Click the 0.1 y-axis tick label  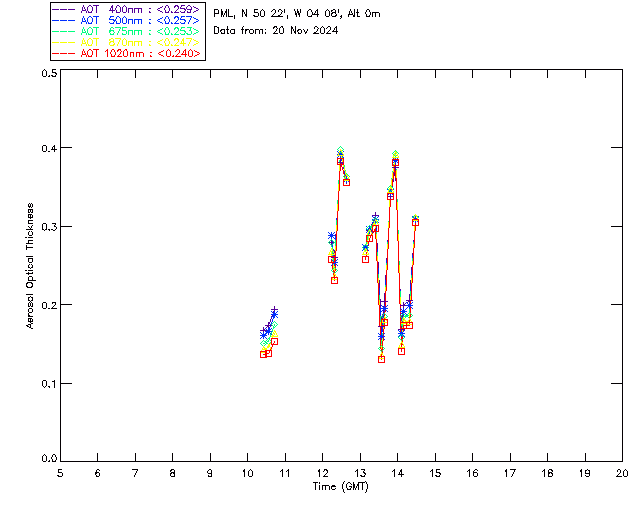[x=49, y=383]
